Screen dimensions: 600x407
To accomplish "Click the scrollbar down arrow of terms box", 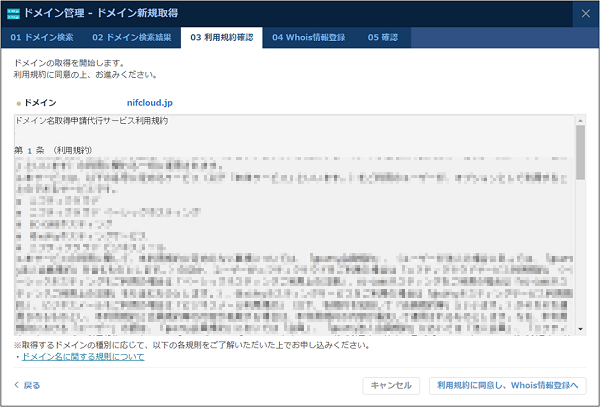I will coord(580,329).
